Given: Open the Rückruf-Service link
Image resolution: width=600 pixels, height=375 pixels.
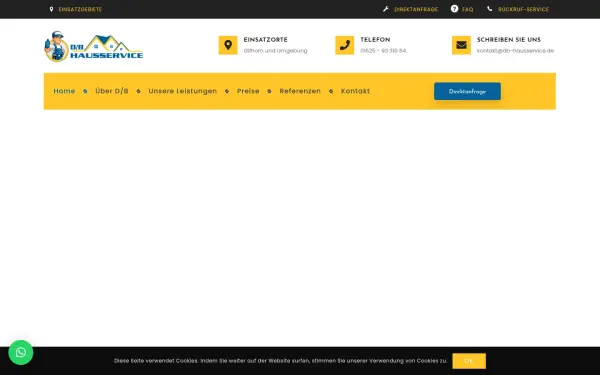Looking at the screenshot, I should coord(523,9).
